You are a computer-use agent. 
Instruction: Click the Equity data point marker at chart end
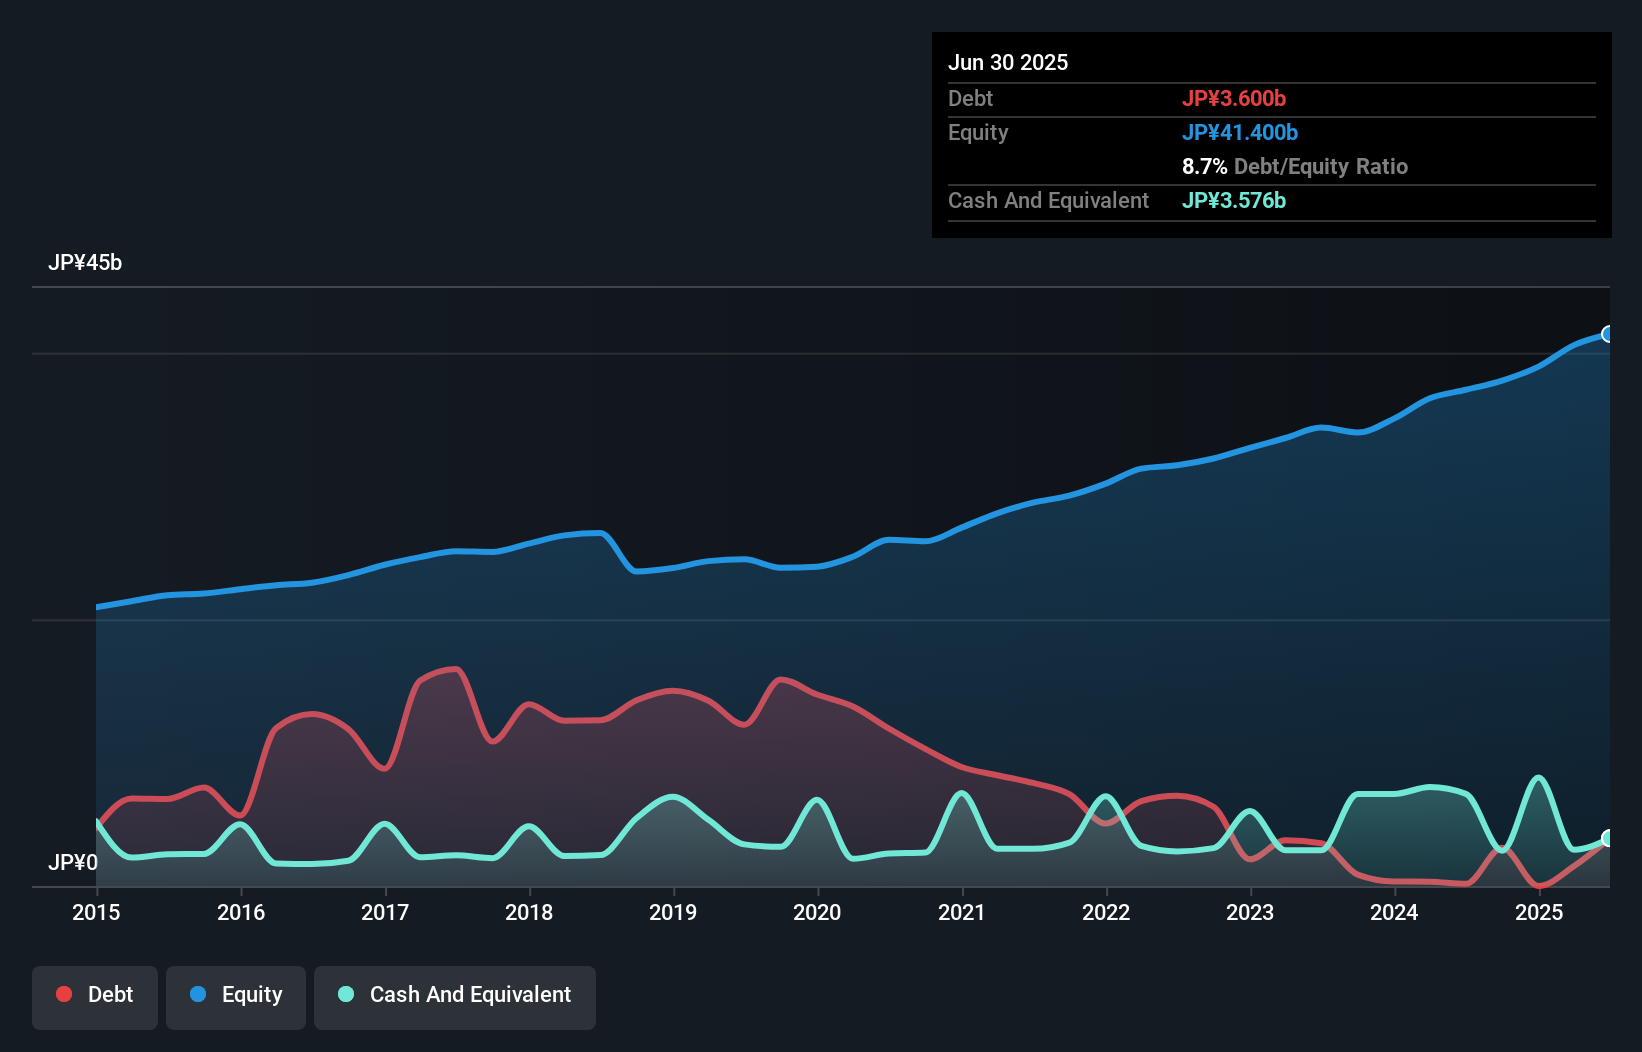[x=1608, y=334]
